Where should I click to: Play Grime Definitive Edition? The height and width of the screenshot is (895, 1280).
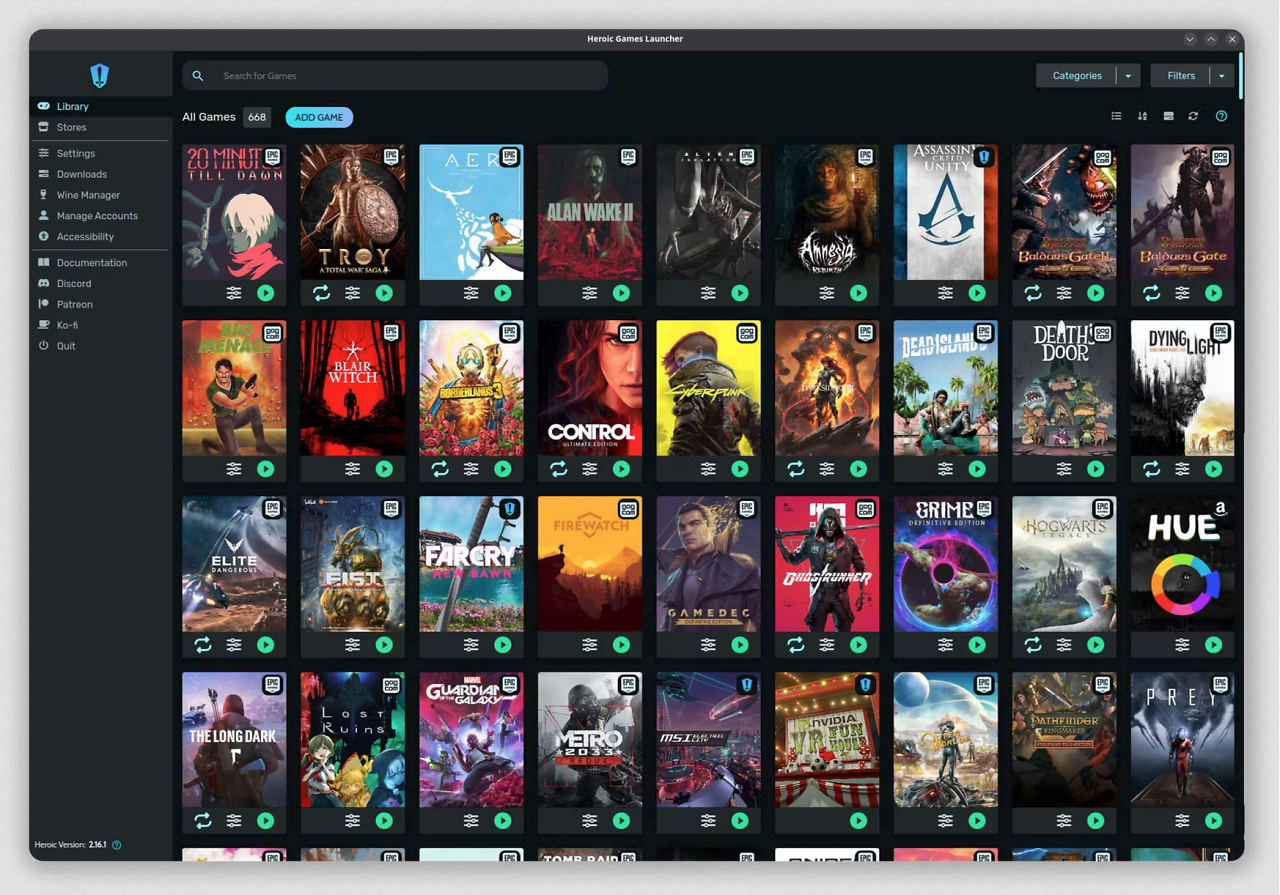tap(977, 645)
